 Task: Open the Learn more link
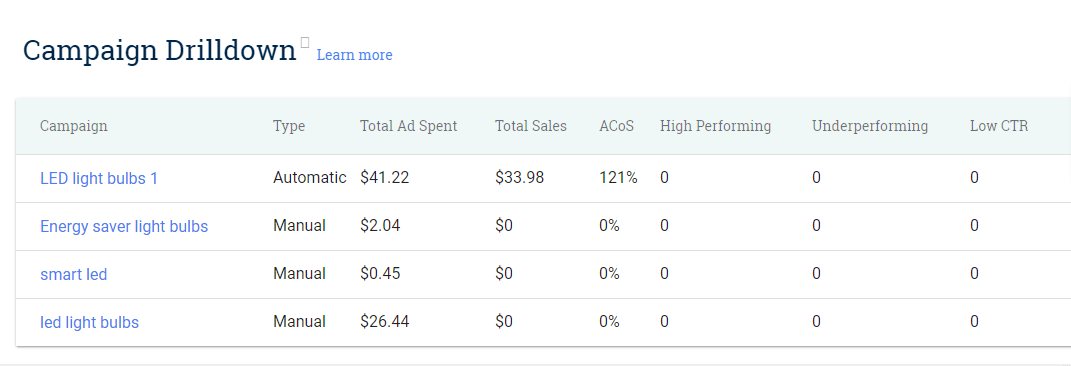354,55
